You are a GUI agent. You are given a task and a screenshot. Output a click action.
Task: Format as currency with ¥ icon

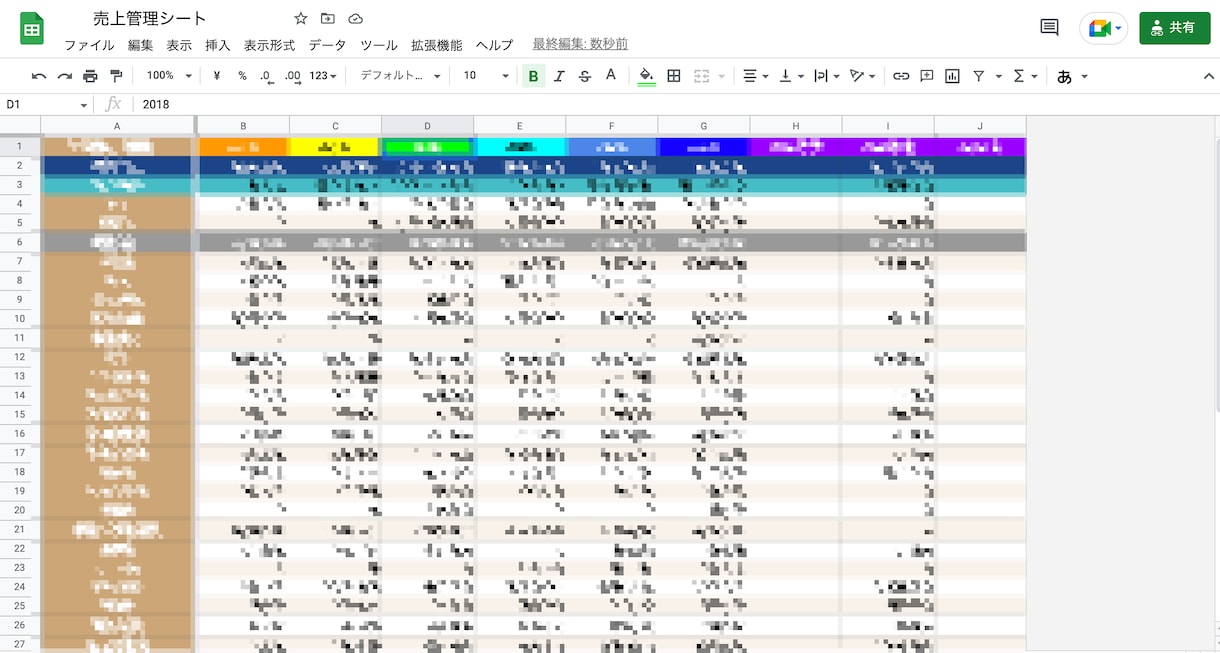217,76
